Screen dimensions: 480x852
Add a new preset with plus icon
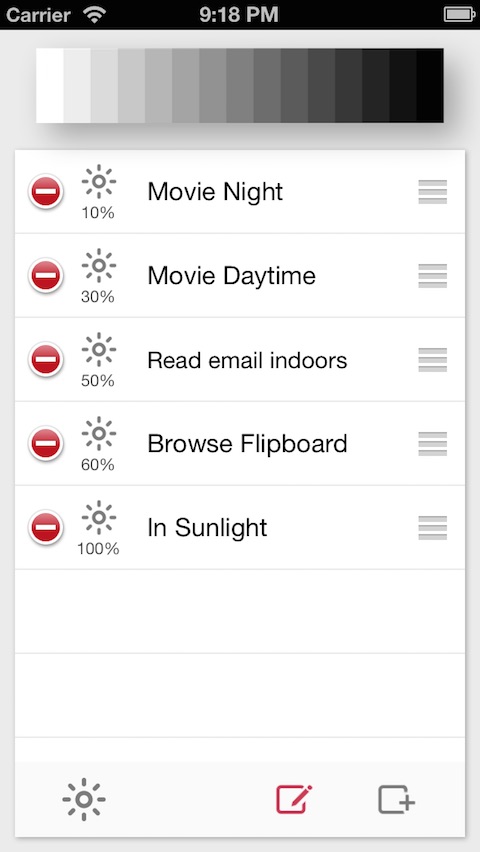tap(397, 800)
